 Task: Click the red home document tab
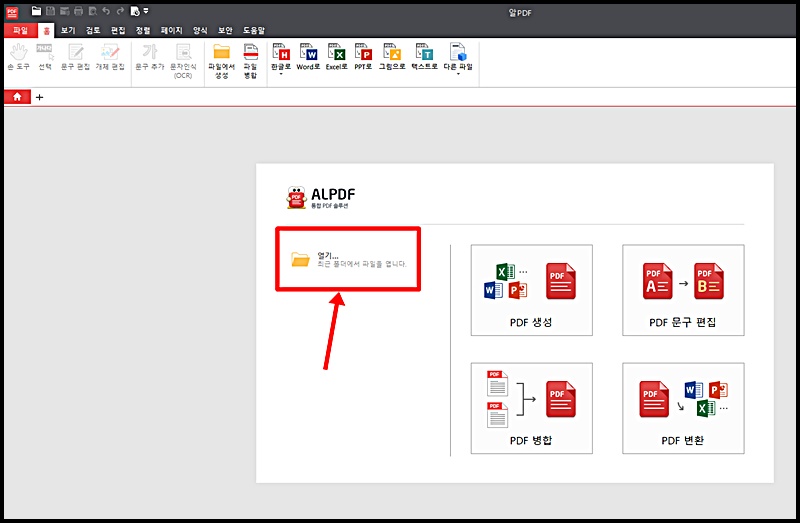coord(17,96)
